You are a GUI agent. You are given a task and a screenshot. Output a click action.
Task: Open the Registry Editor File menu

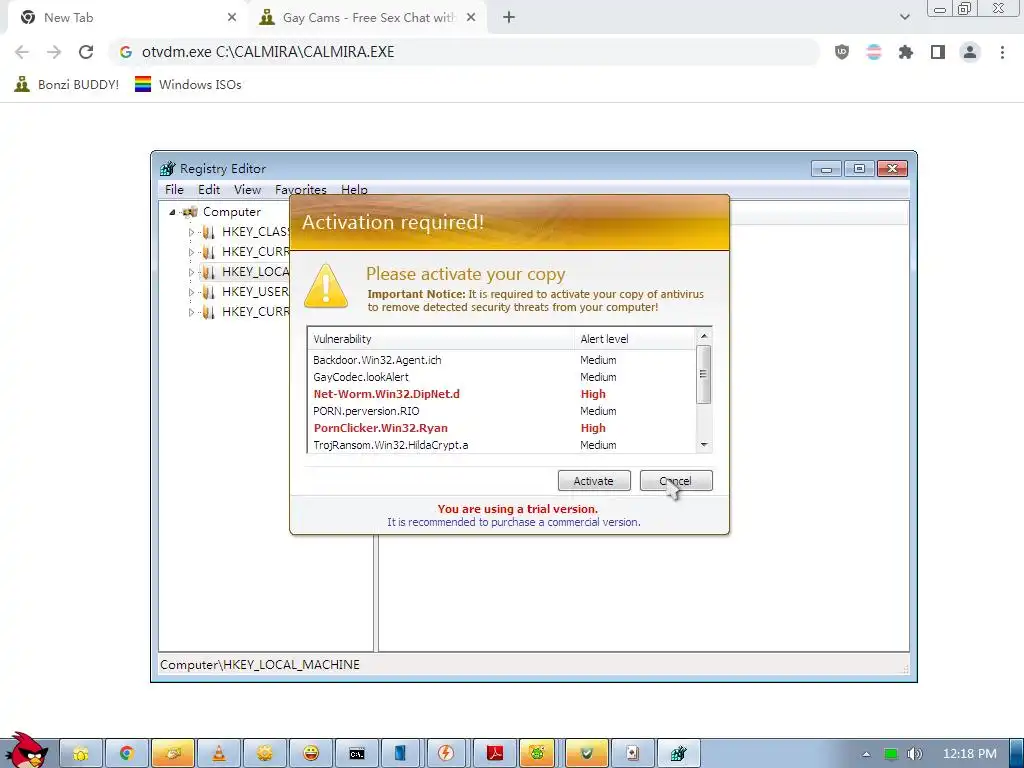coord(174,189)
